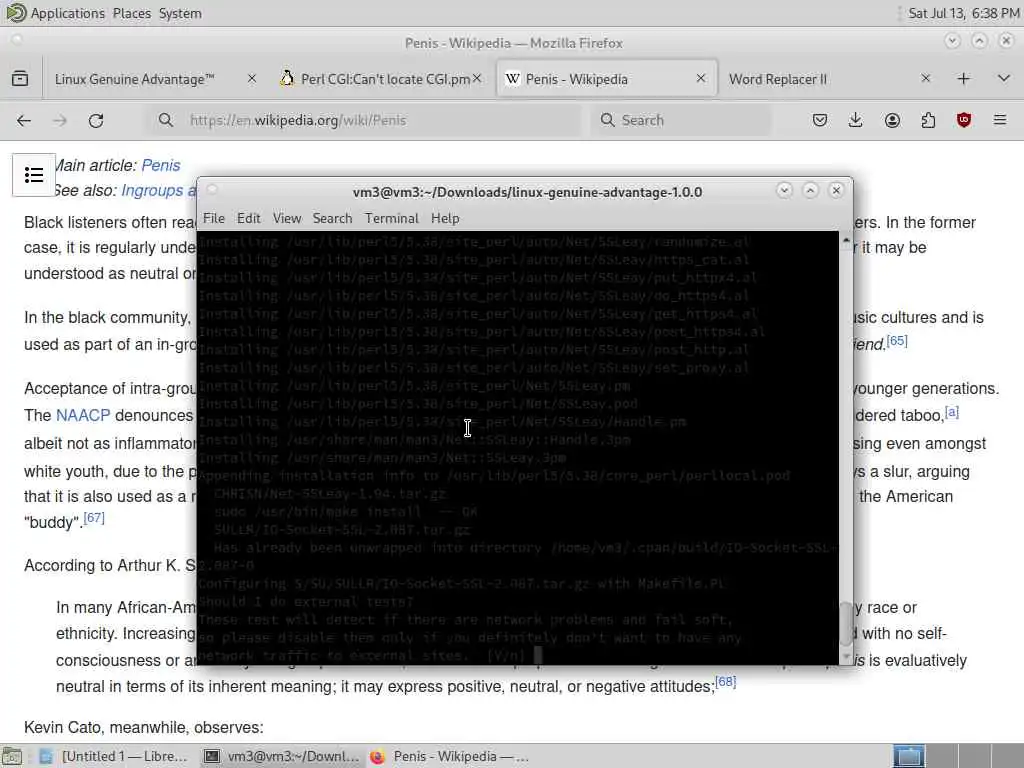This screenshot has height=768, width=1024.
Task: Open System menu in top panel
Action: pos(180,13)
